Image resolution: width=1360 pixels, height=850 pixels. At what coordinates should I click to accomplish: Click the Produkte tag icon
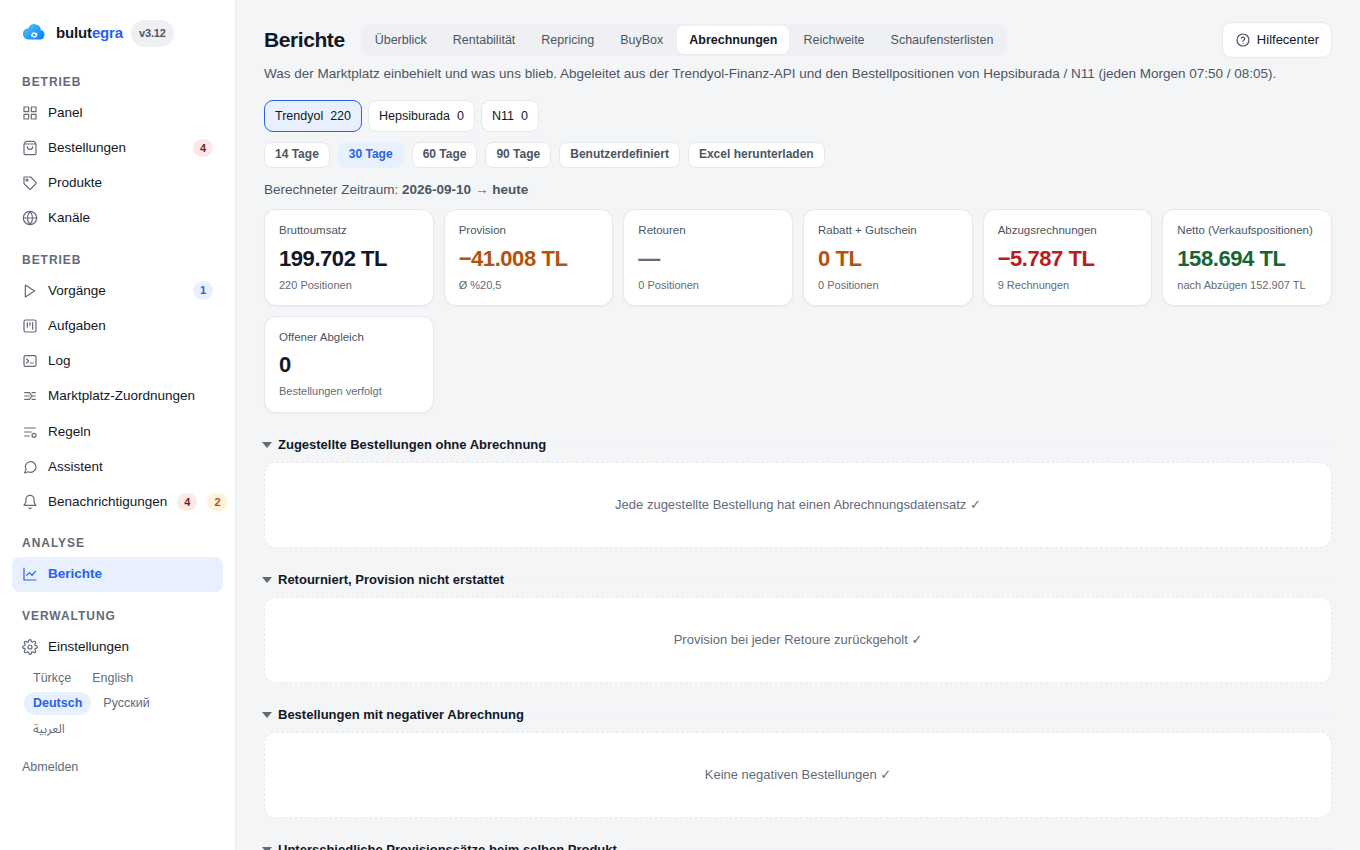[x=30, y=183]
